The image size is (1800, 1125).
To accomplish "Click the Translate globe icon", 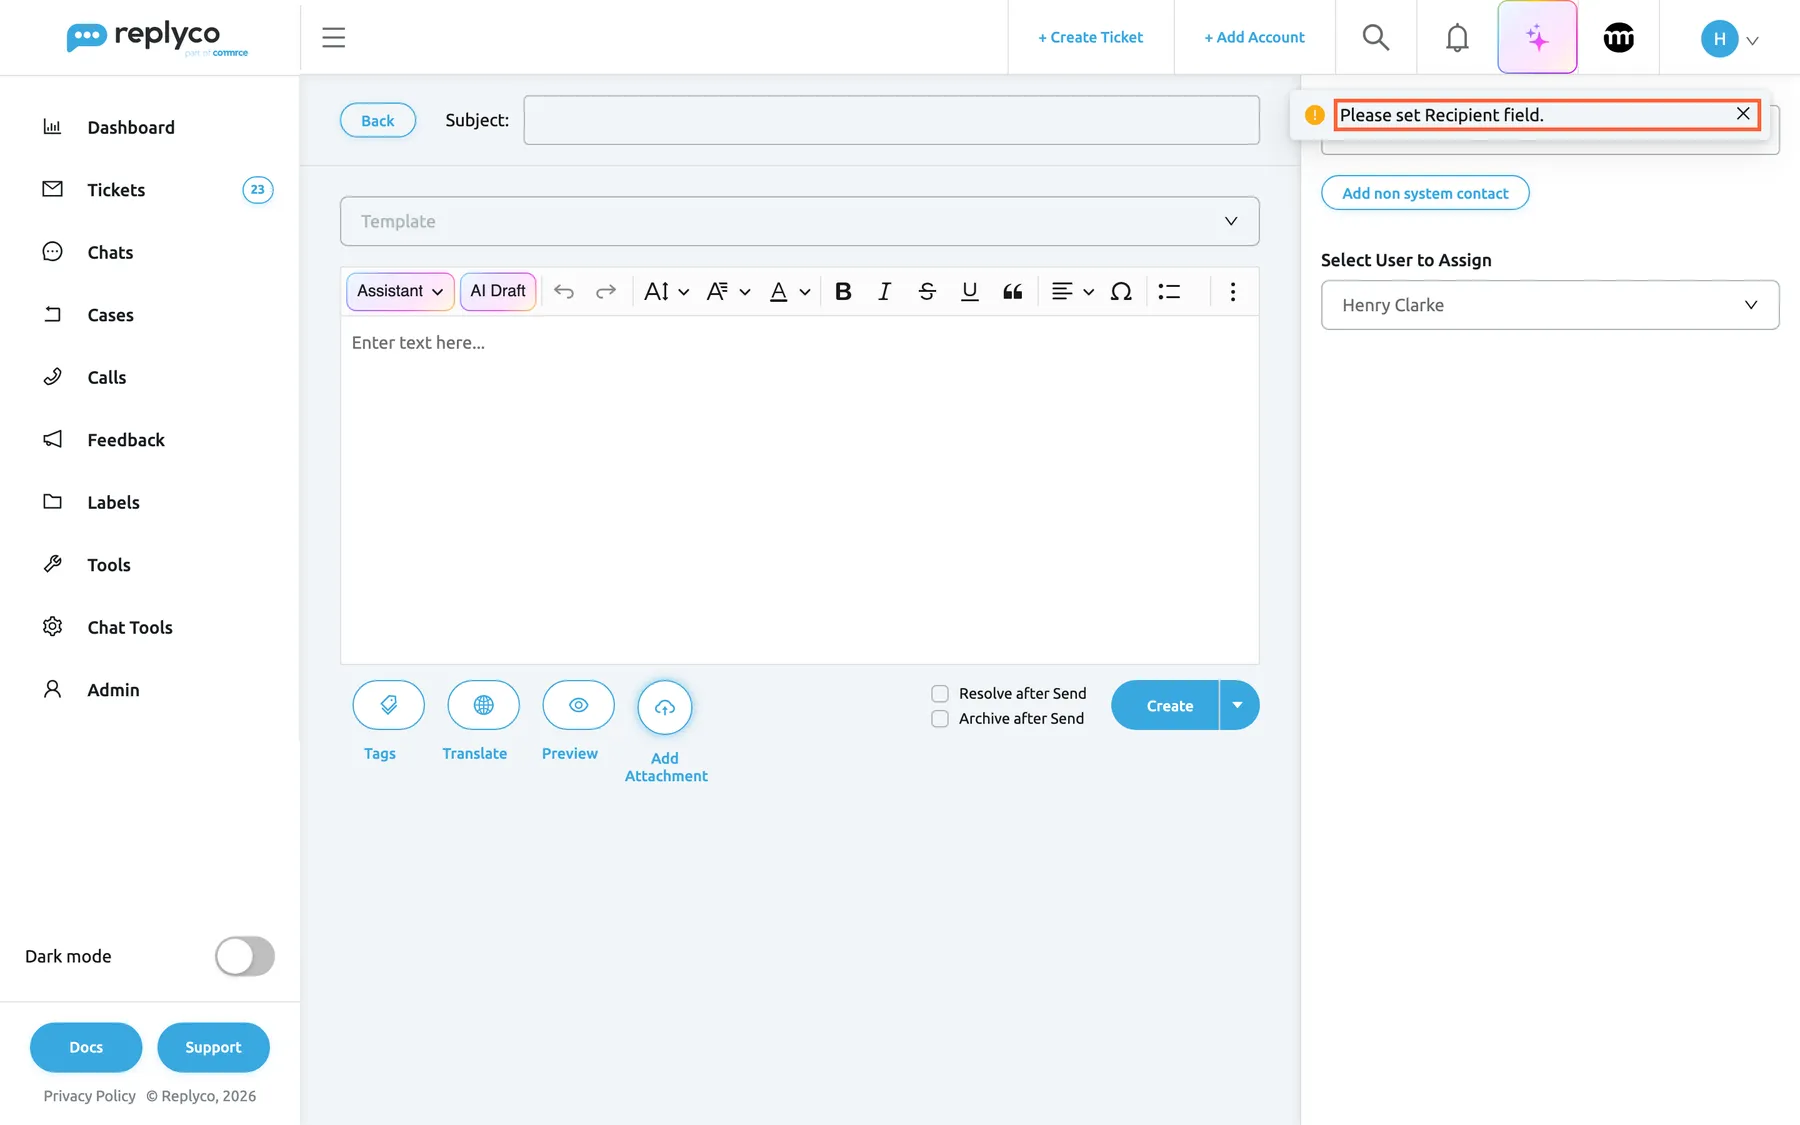I will coord(483,706).
